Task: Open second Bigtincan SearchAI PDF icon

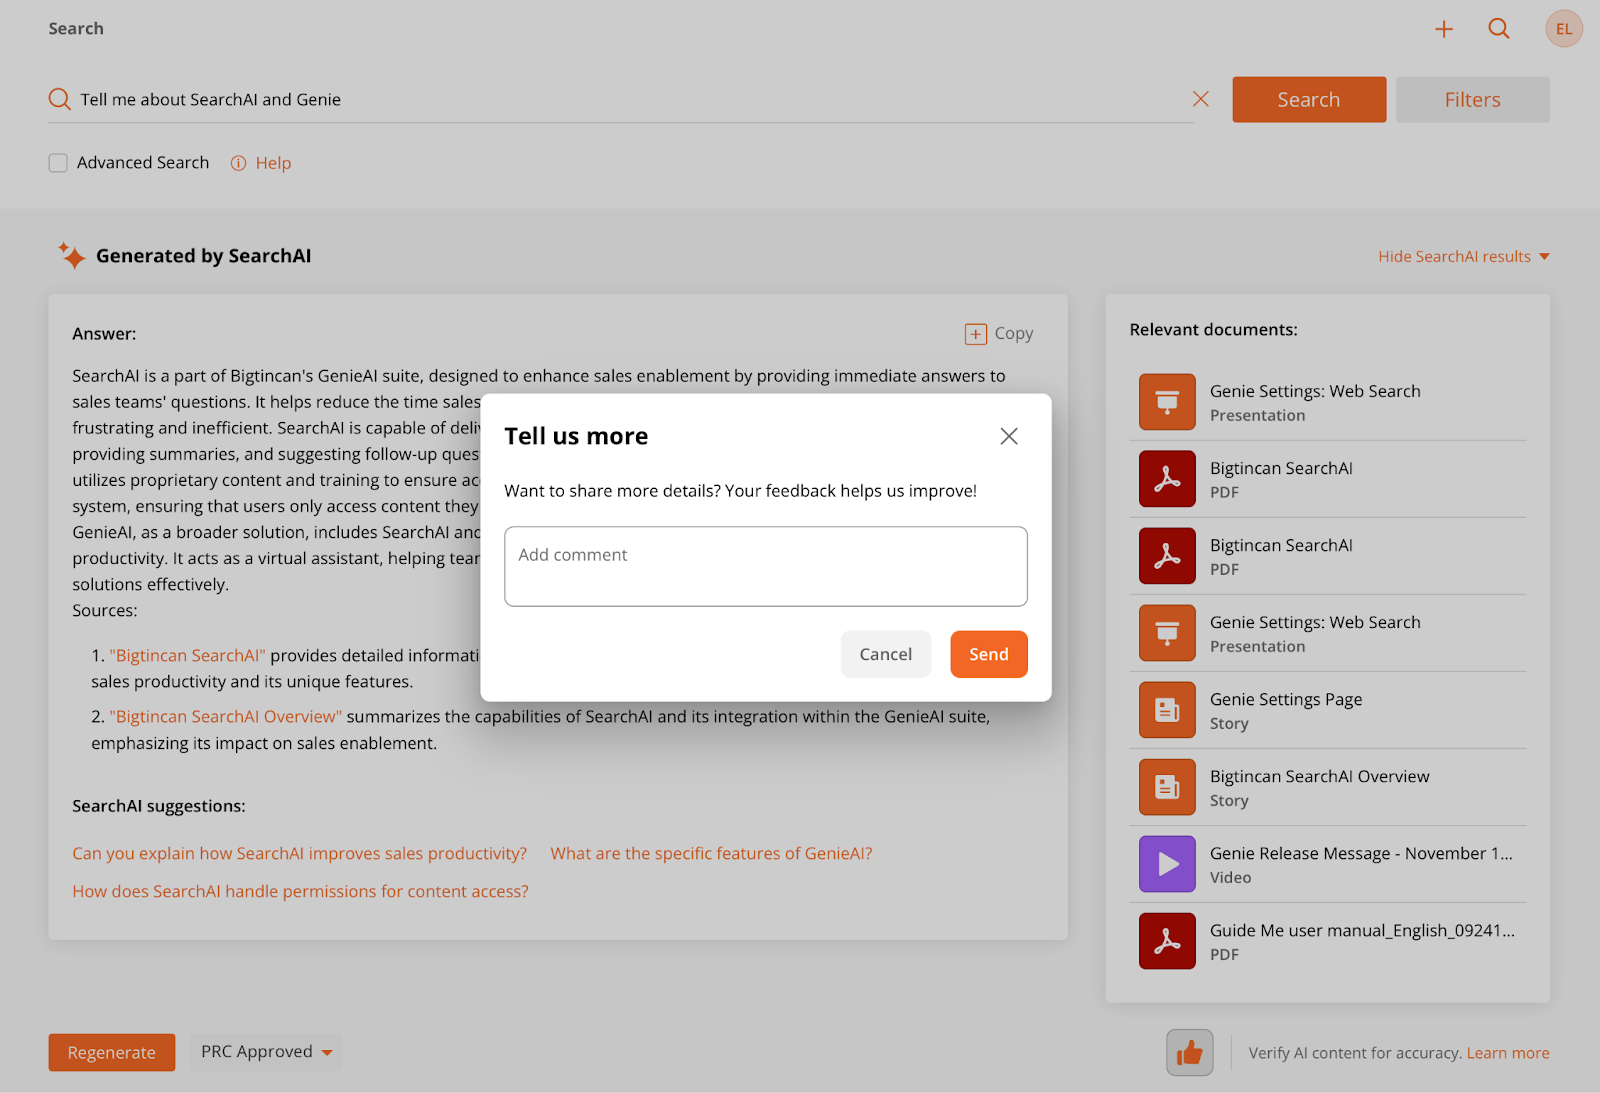Action: (1167, 556)
